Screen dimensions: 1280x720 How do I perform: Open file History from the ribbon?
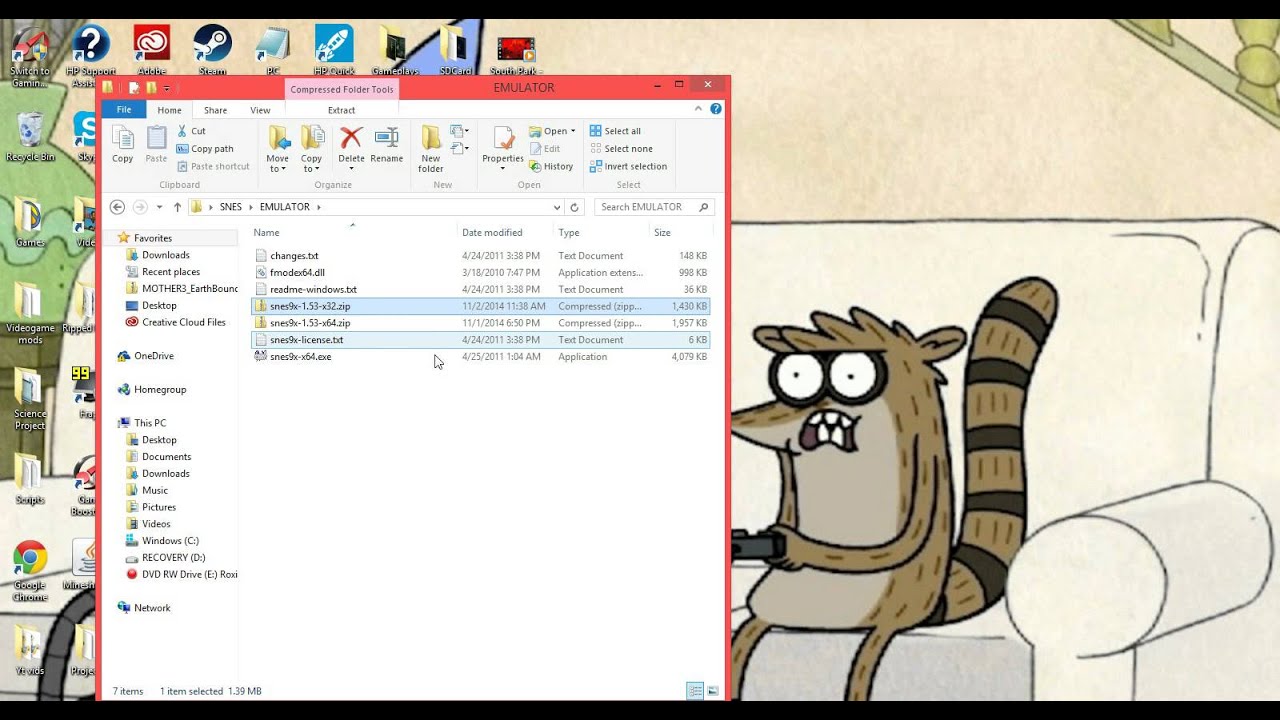[x=551, y=167]
